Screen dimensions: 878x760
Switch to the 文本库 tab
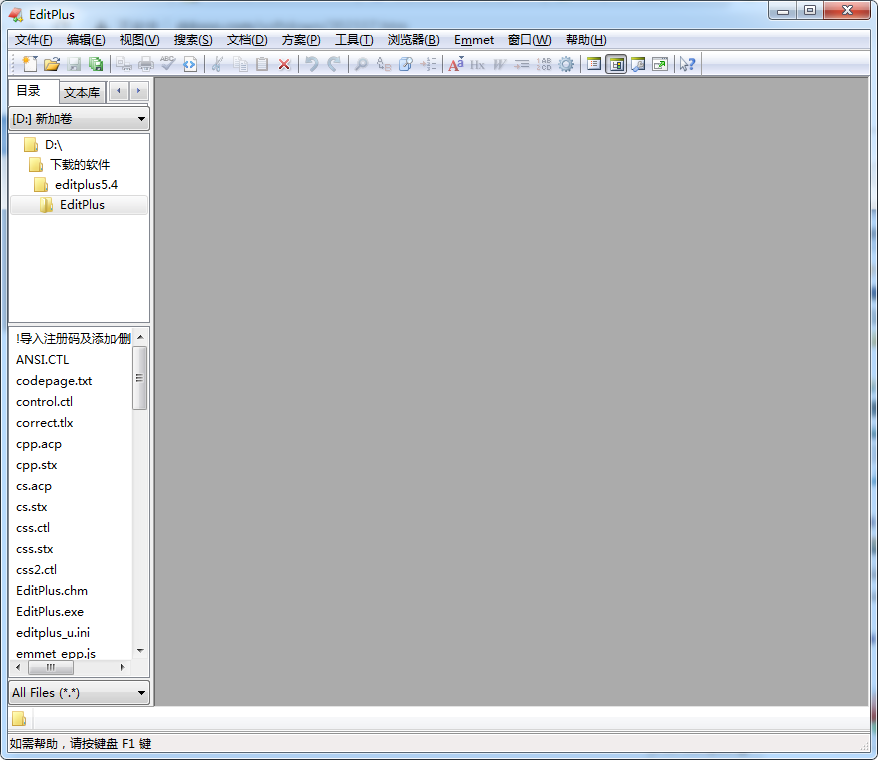[81, 93]
